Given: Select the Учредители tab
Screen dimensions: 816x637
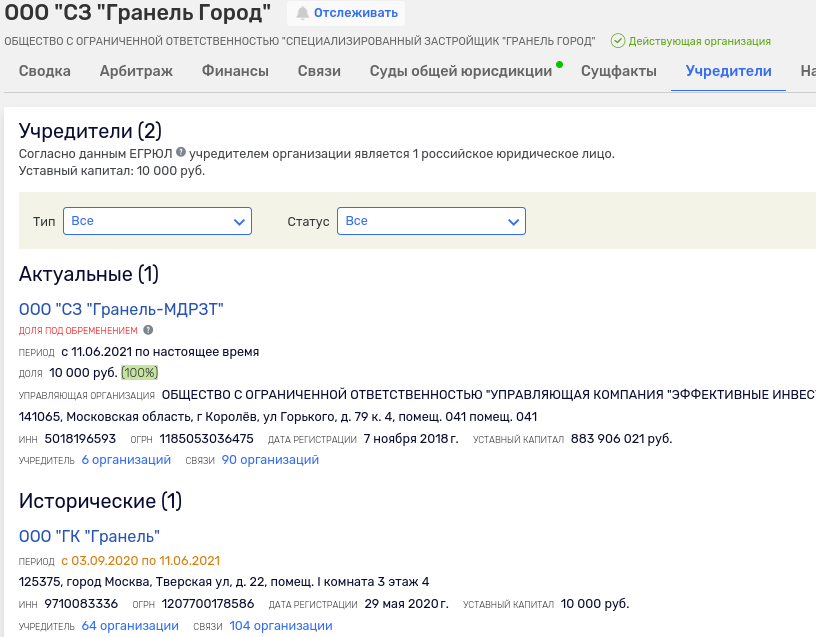Looking at the screenshot, I should pyautogui.click(x=728, y=71).
